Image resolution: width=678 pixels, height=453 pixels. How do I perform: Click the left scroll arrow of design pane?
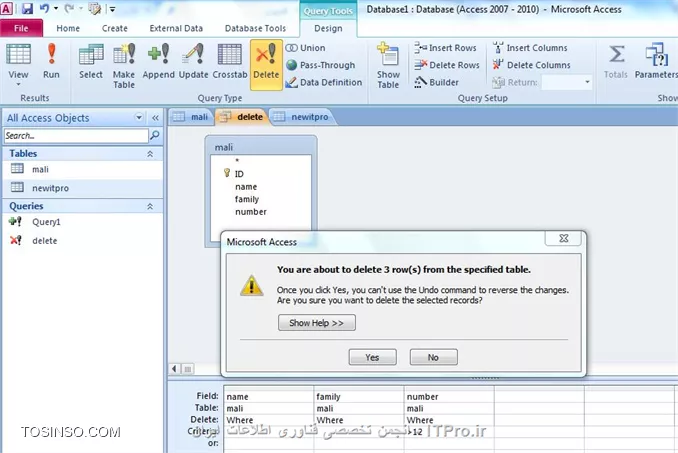174,369
